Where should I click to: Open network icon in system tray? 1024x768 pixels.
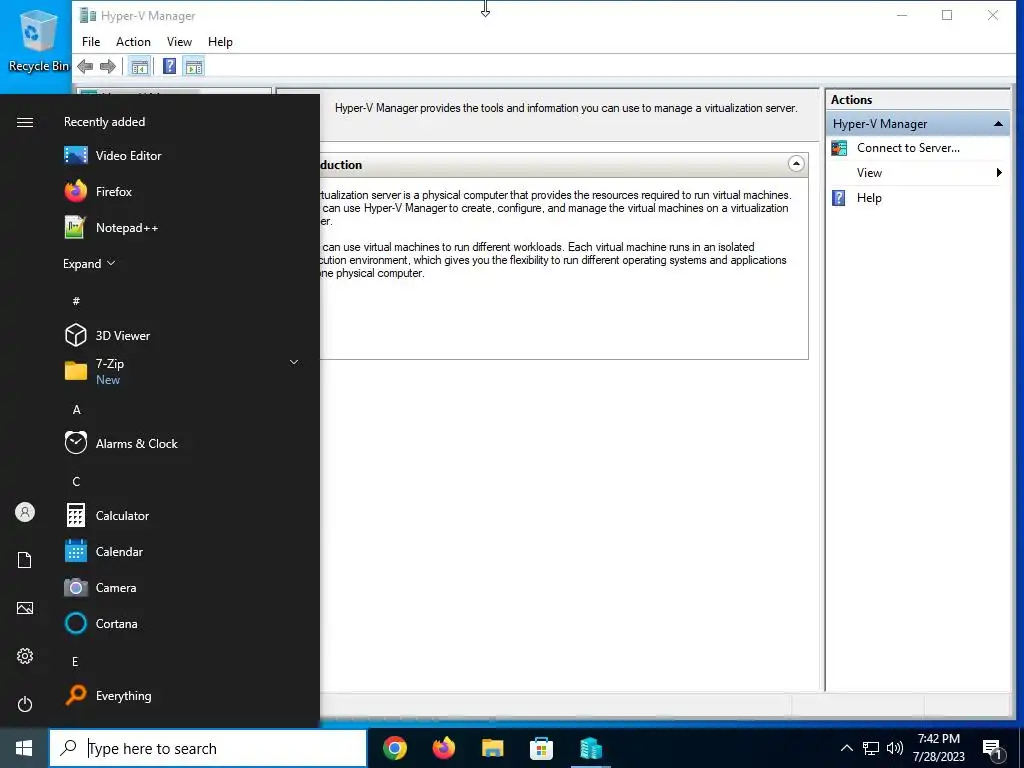click(x=871, y=748)
